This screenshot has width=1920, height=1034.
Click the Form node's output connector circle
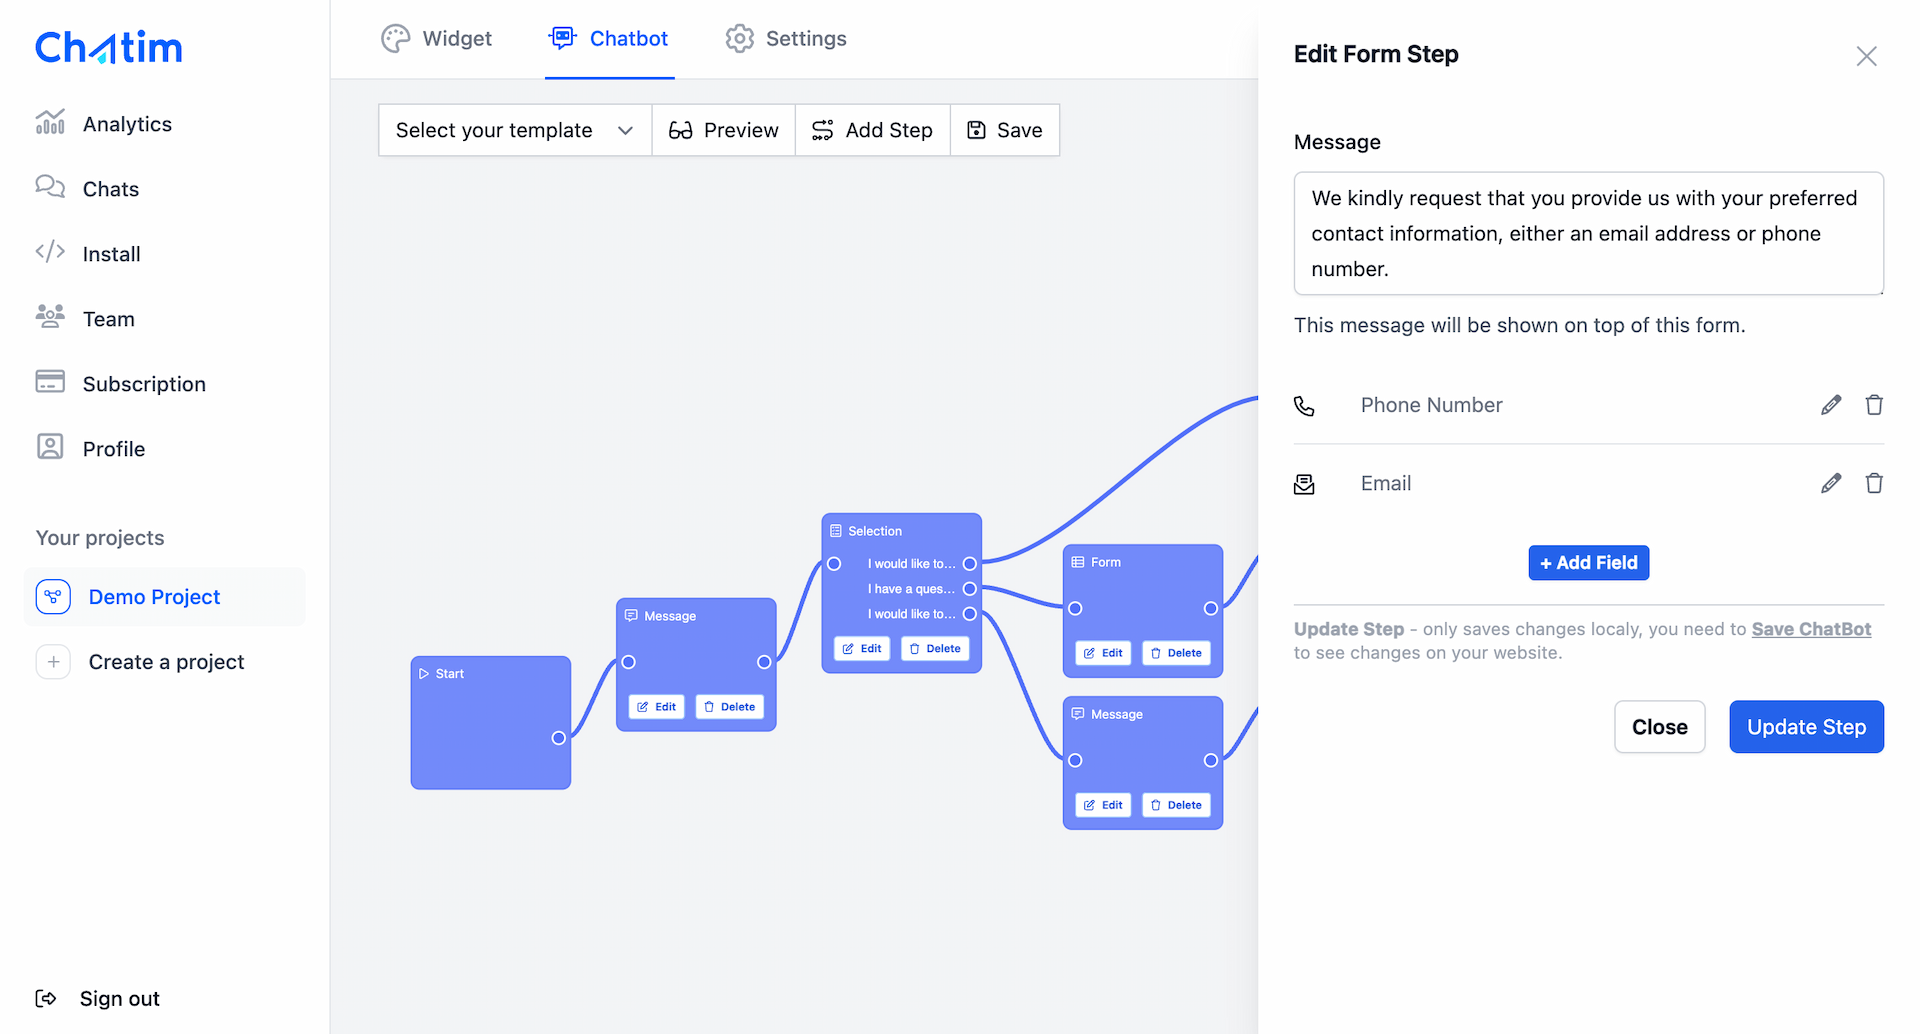click(x=1210, y=608)
